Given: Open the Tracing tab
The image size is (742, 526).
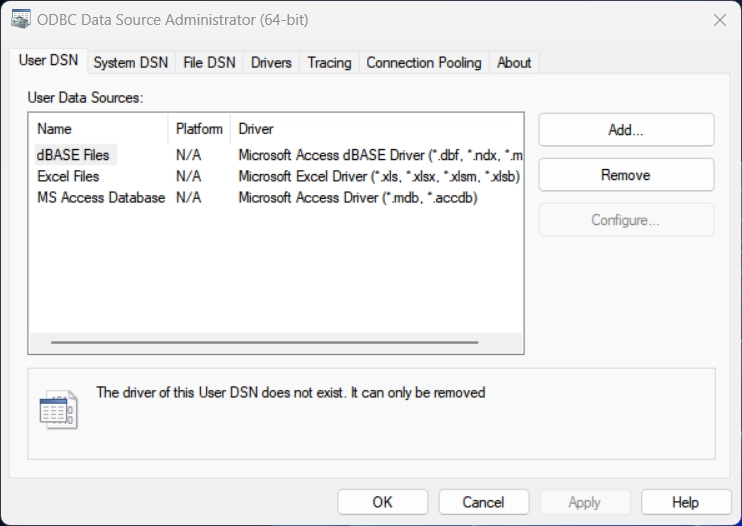Looking at the screenshot, I should (x=329, y=62).
